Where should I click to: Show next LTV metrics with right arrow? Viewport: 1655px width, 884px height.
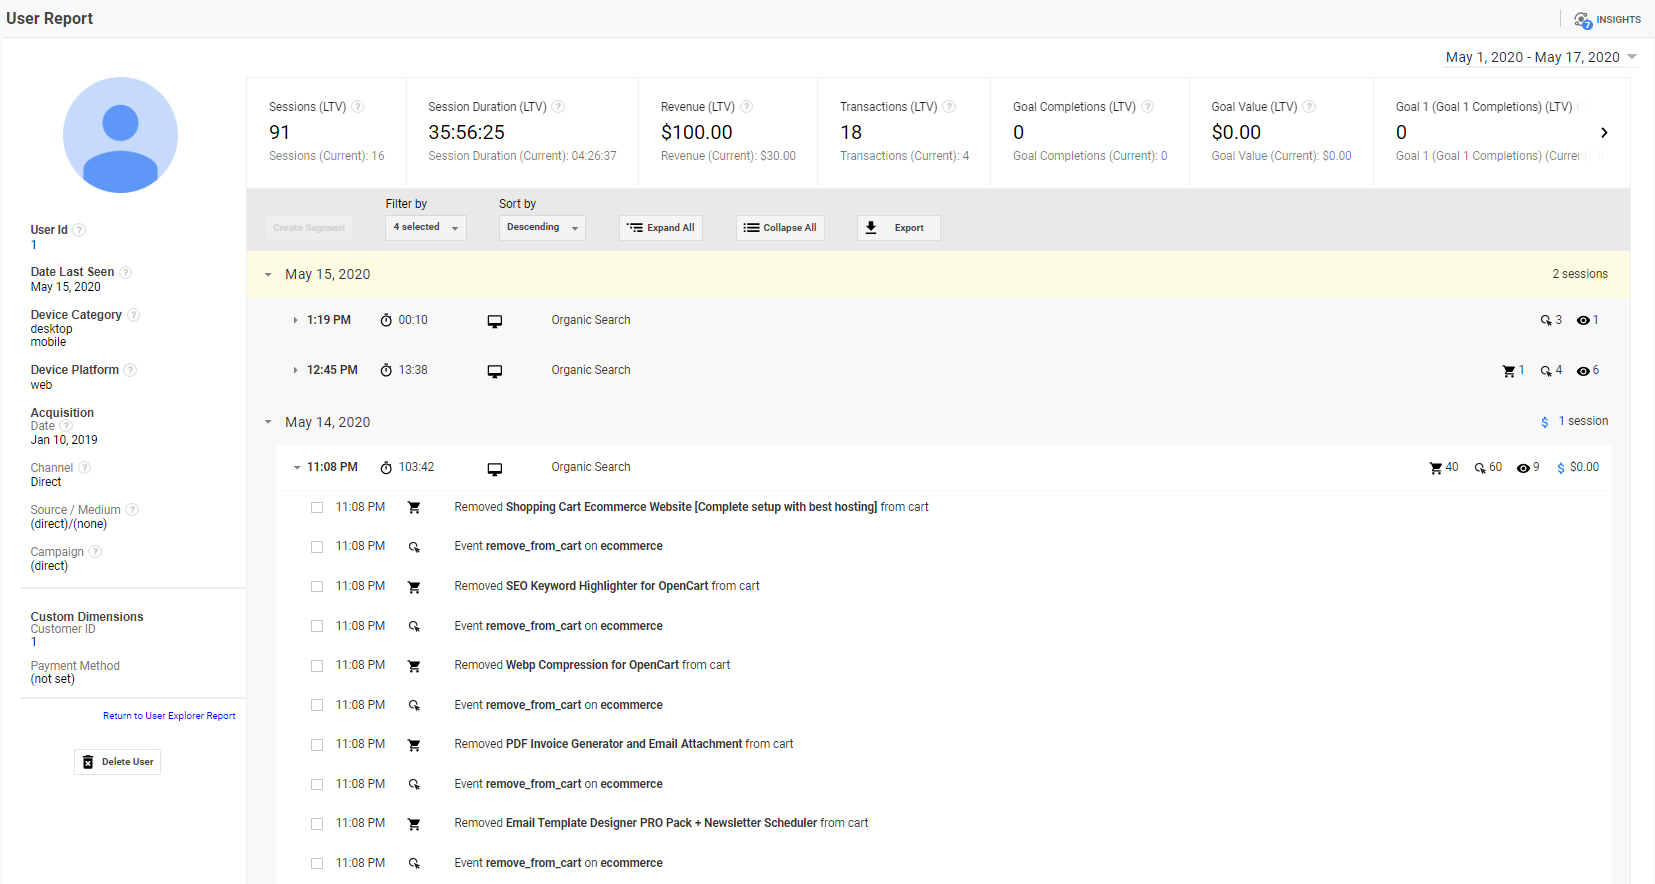pos(1604,133)
